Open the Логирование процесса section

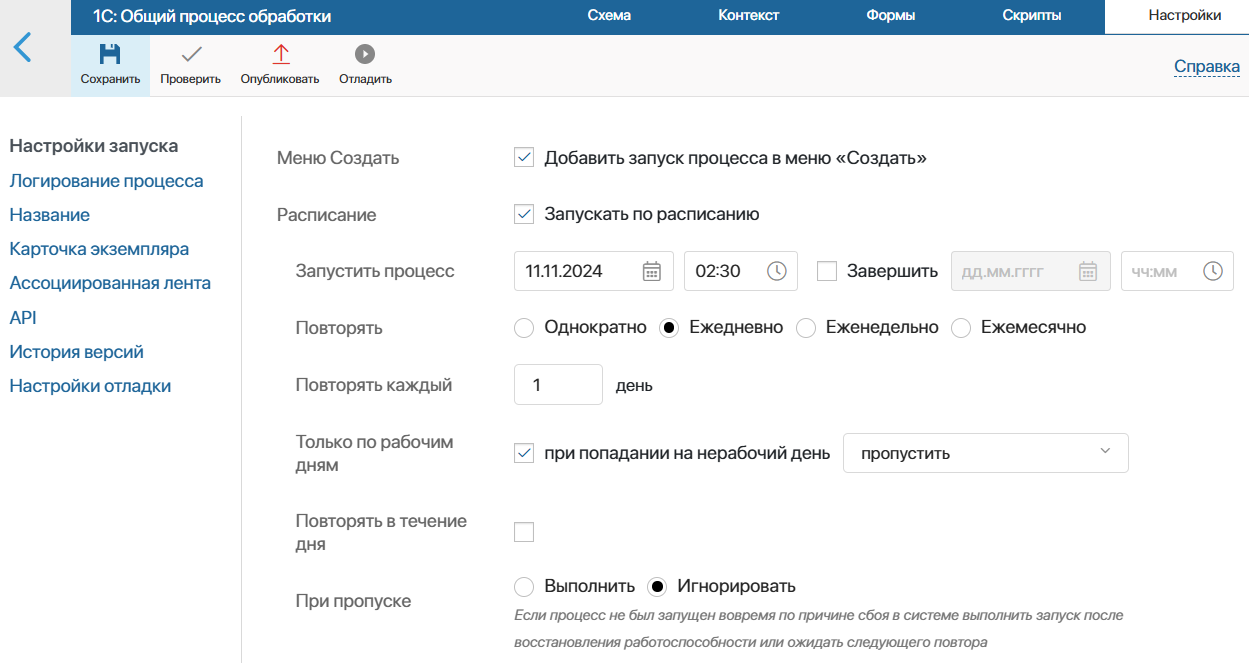(x=106, y=181)
